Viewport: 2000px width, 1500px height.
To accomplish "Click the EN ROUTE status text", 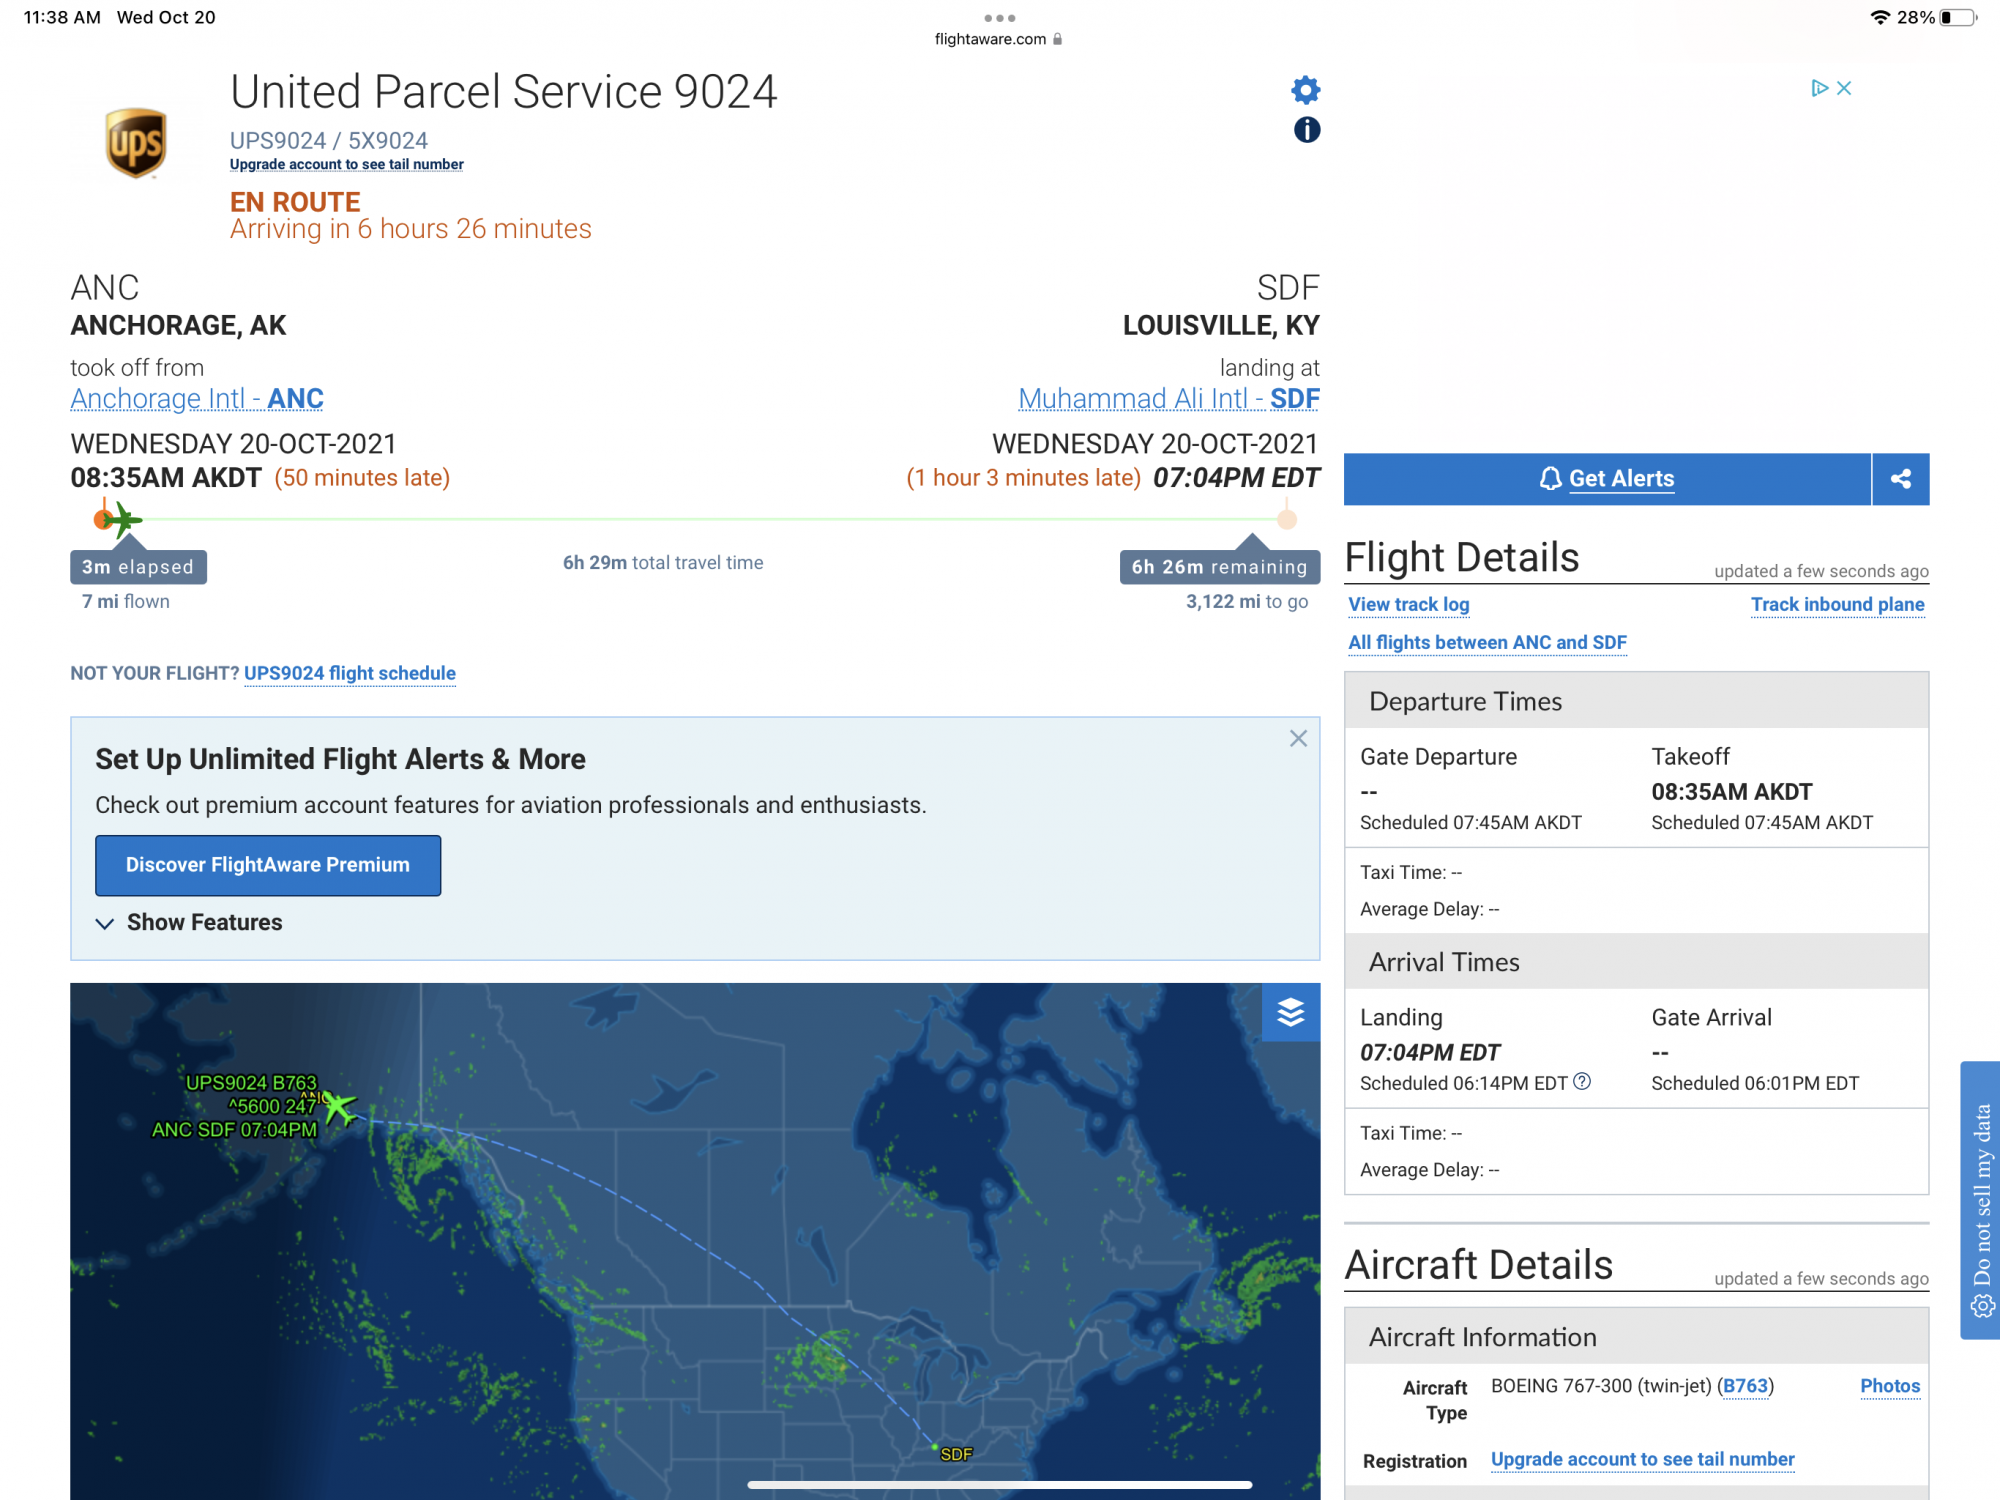I will pos(295,202).
